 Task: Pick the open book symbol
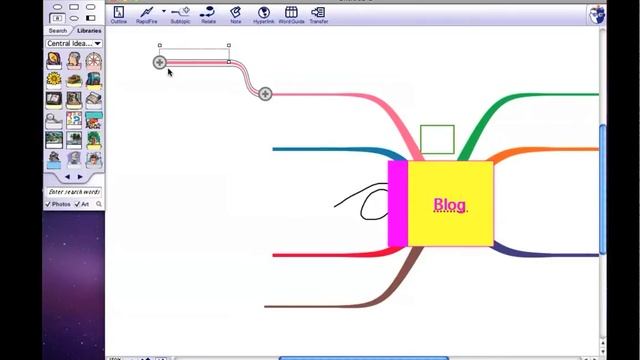tap(54, 100)
